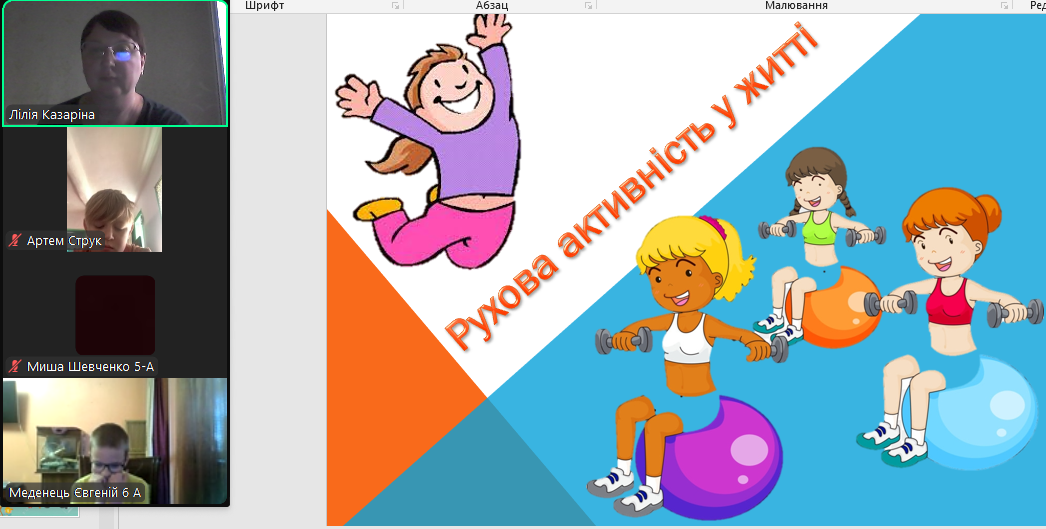Click name label Артем Струк
1046x529 pixels.
(64, 240)
